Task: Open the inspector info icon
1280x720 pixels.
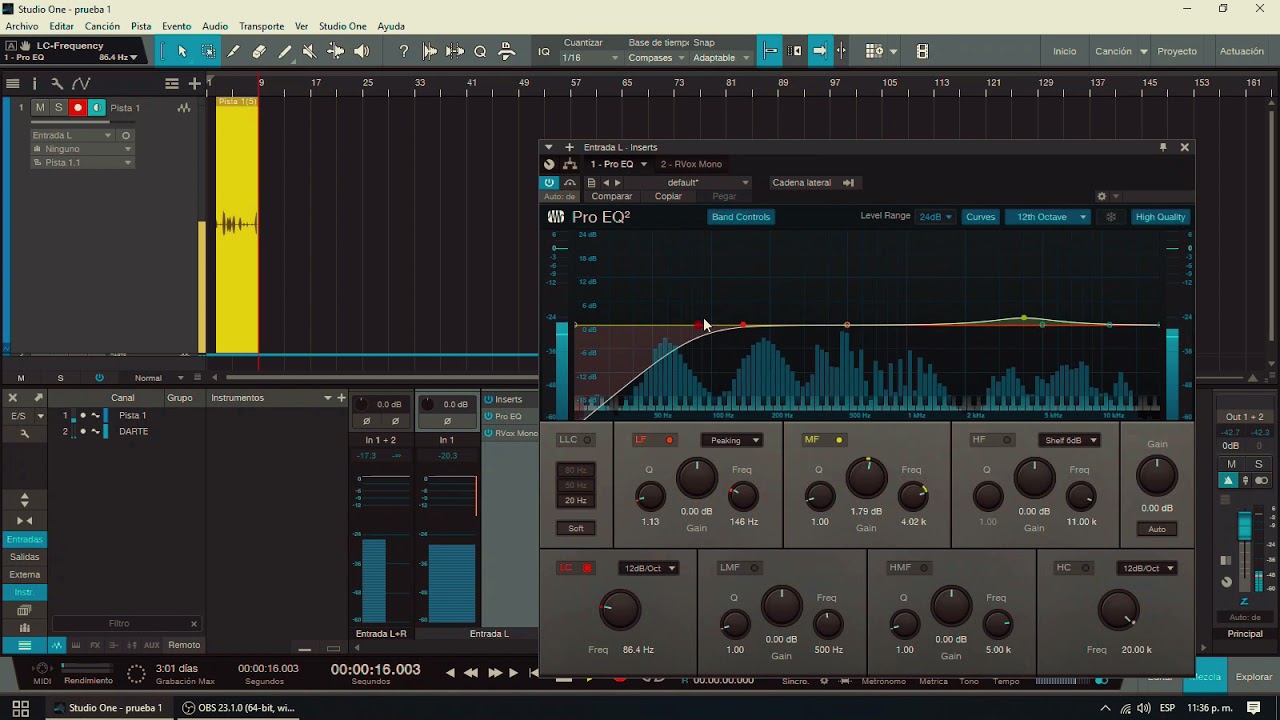Action: pos(34,84)
